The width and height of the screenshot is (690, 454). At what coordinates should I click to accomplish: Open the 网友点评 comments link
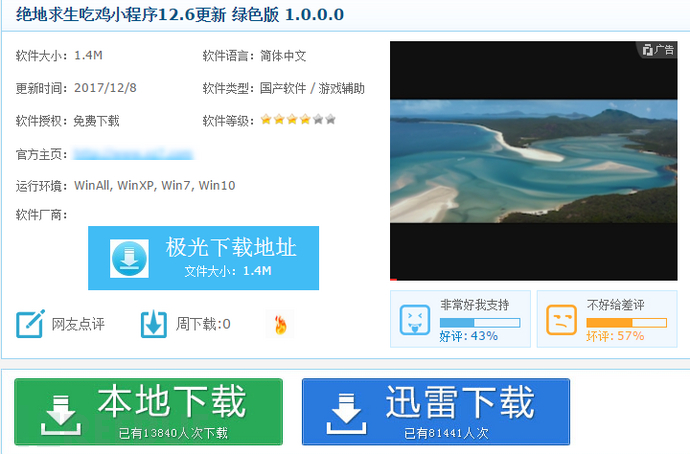pyautogui.click(x=78, y=324)
